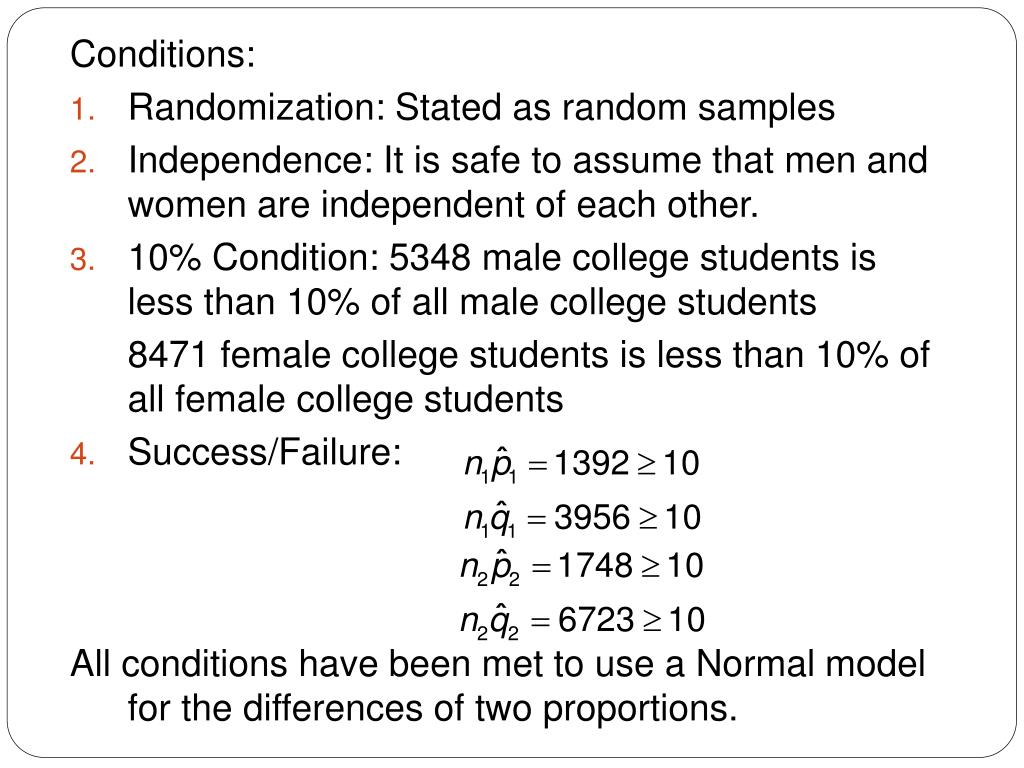This screenshot has height=768, width=1024.
Task: Select the orange list number 2
Action: coord(82,162)
